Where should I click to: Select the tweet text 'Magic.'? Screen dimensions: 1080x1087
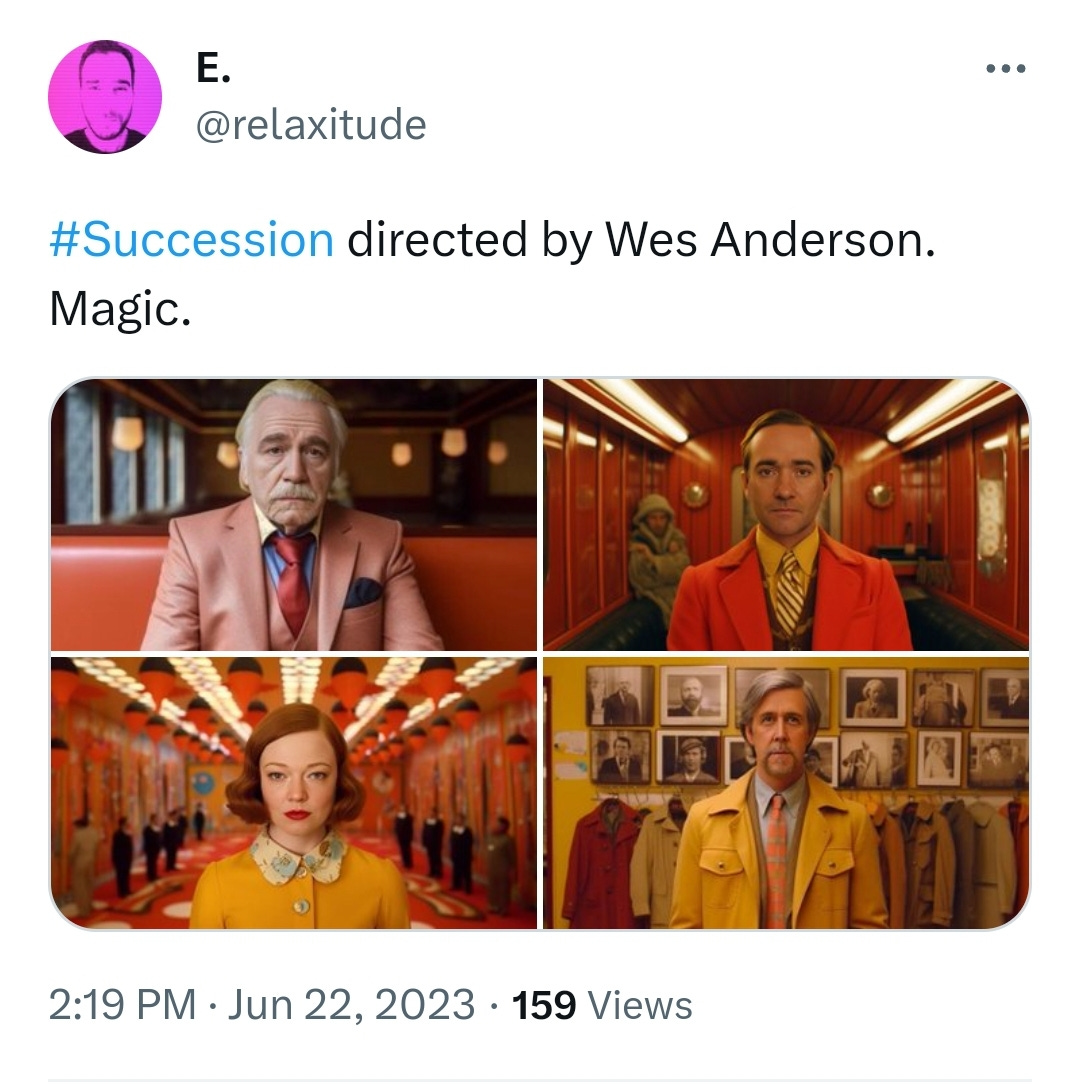pos(120,309)
